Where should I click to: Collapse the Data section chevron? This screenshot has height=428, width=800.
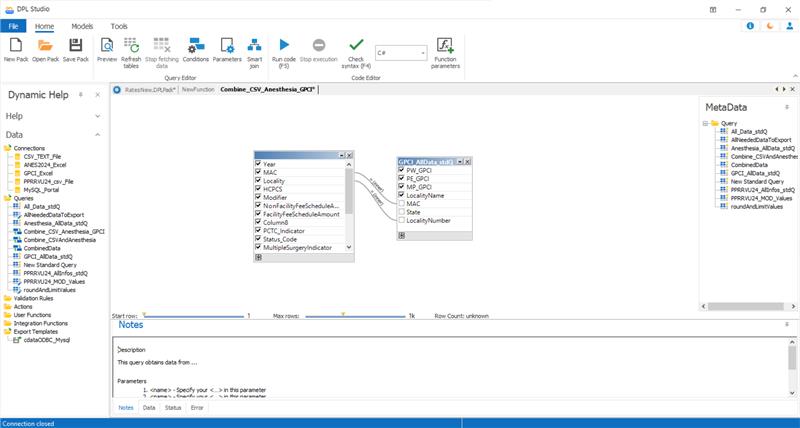click(x=97, y=134)
